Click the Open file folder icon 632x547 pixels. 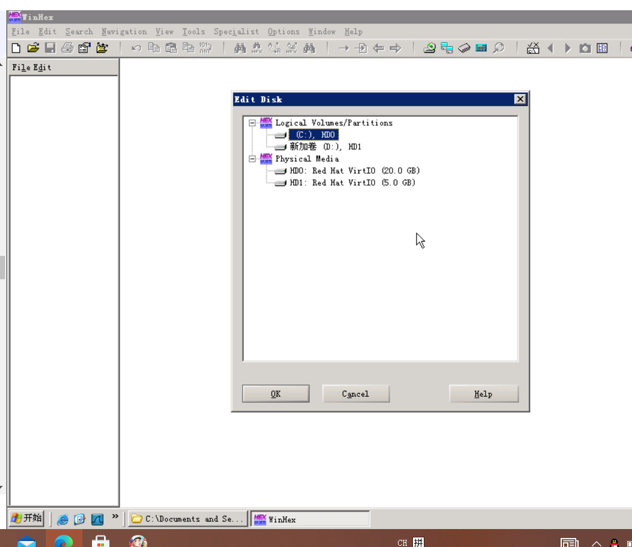33,48
